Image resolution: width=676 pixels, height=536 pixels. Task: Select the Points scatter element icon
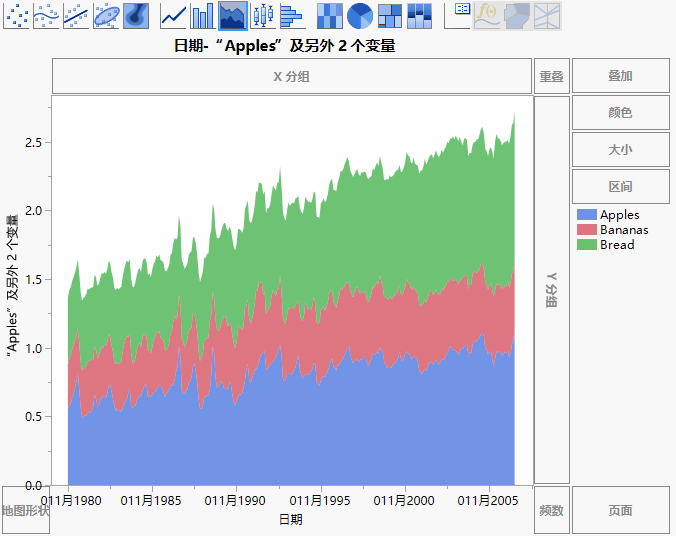click(x=17, y=15)
